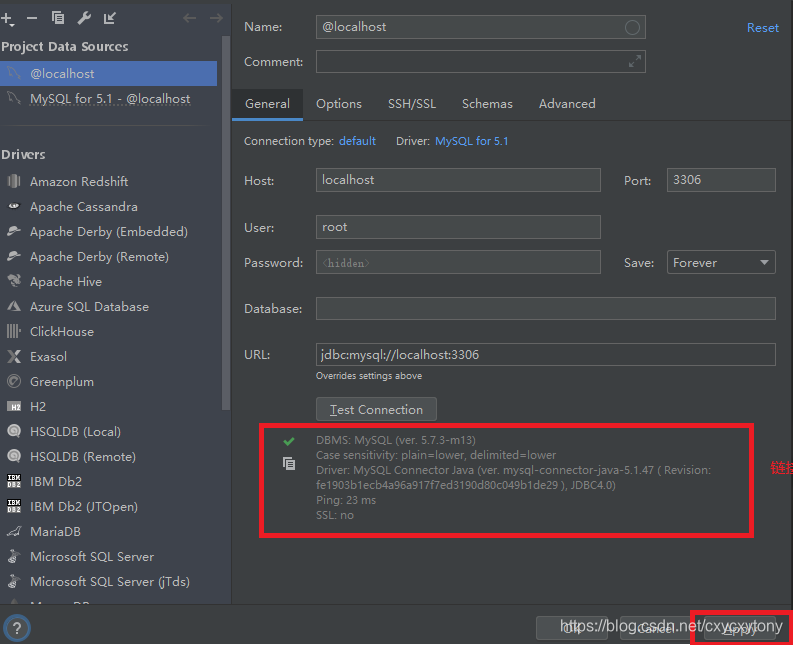
Task: Click the back arrow in toolbar
Action: [190, 18]
